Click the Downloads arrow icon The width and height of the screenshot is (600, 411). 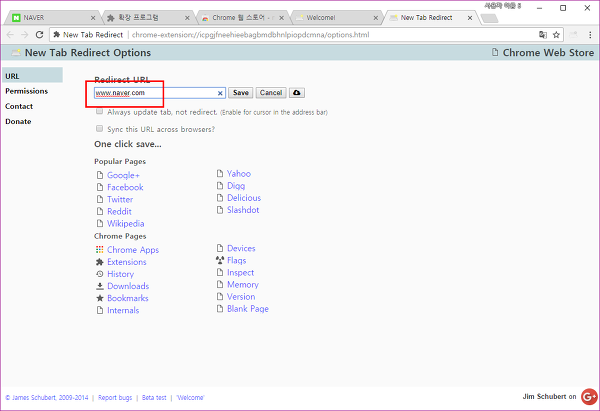coord(99,286)
